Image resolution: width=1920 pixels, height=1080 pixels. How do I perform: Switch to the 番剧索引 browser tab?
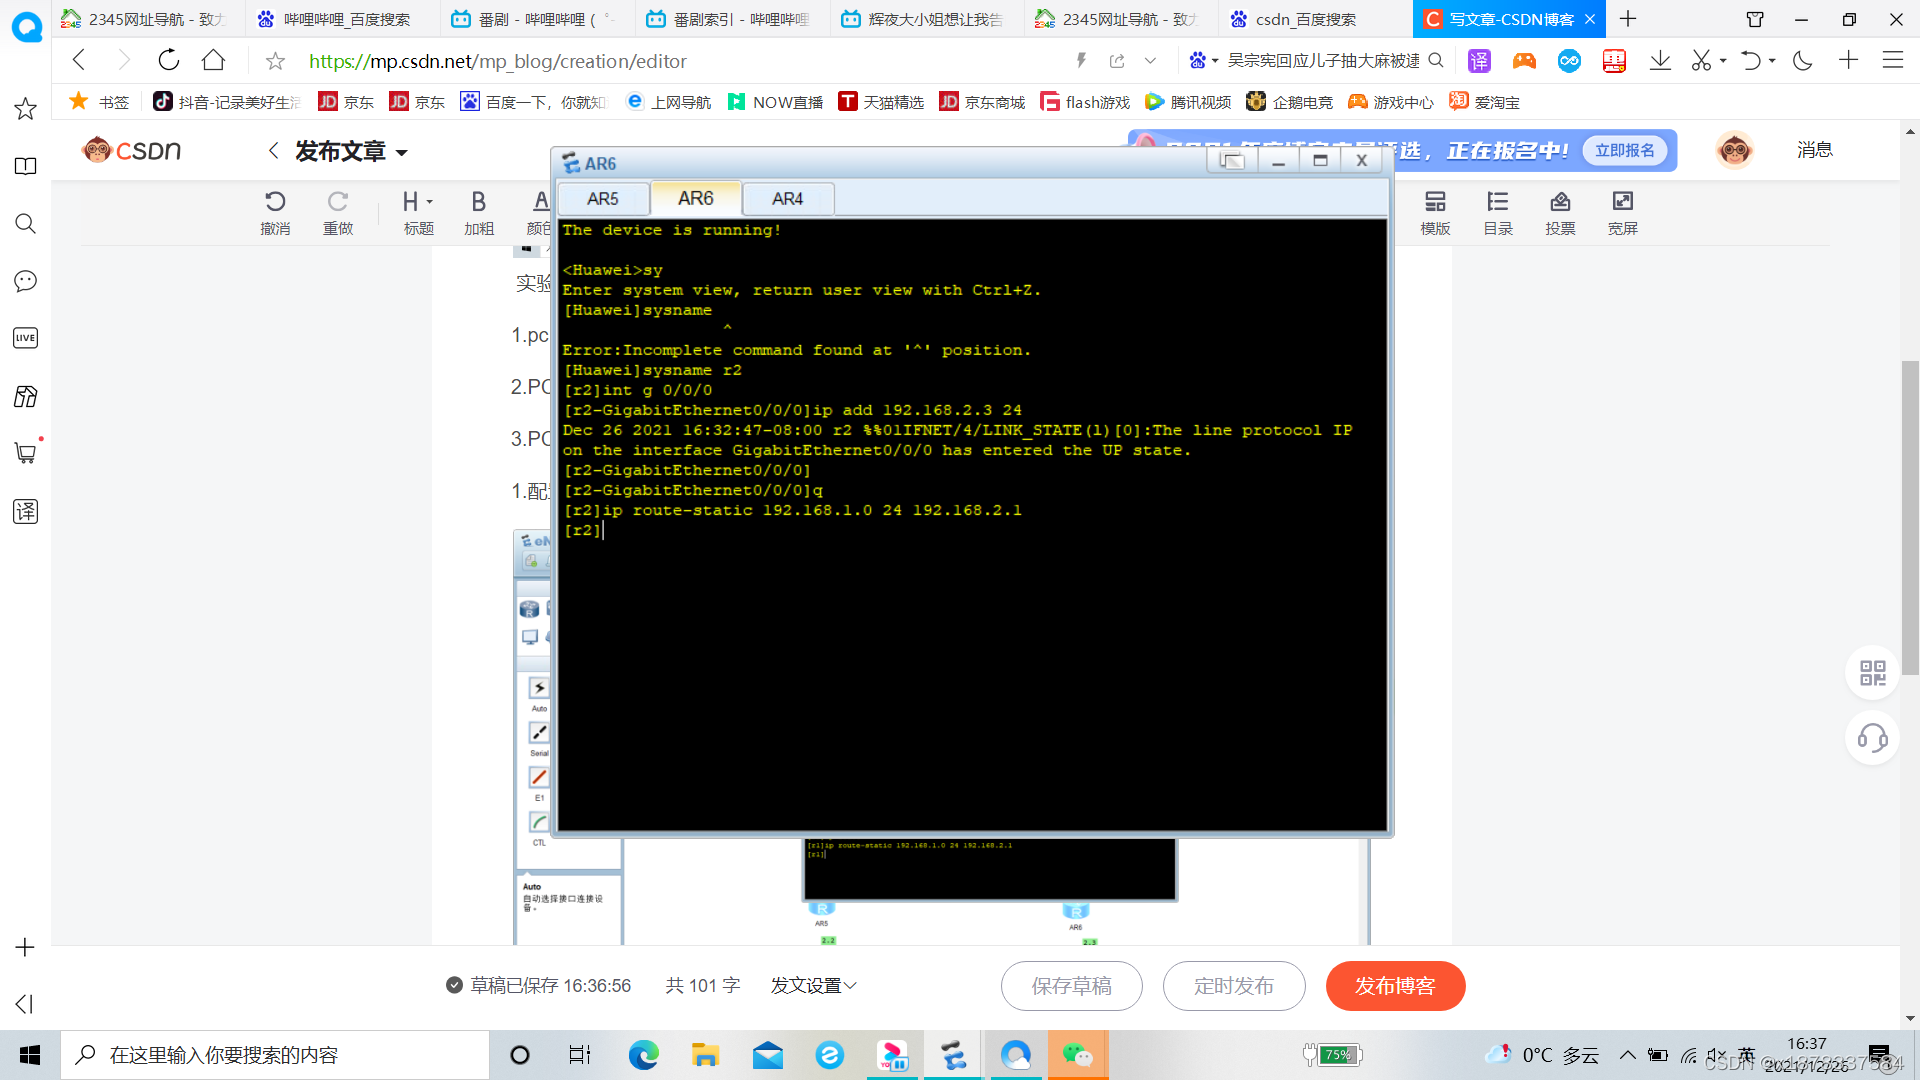(730, 19)
